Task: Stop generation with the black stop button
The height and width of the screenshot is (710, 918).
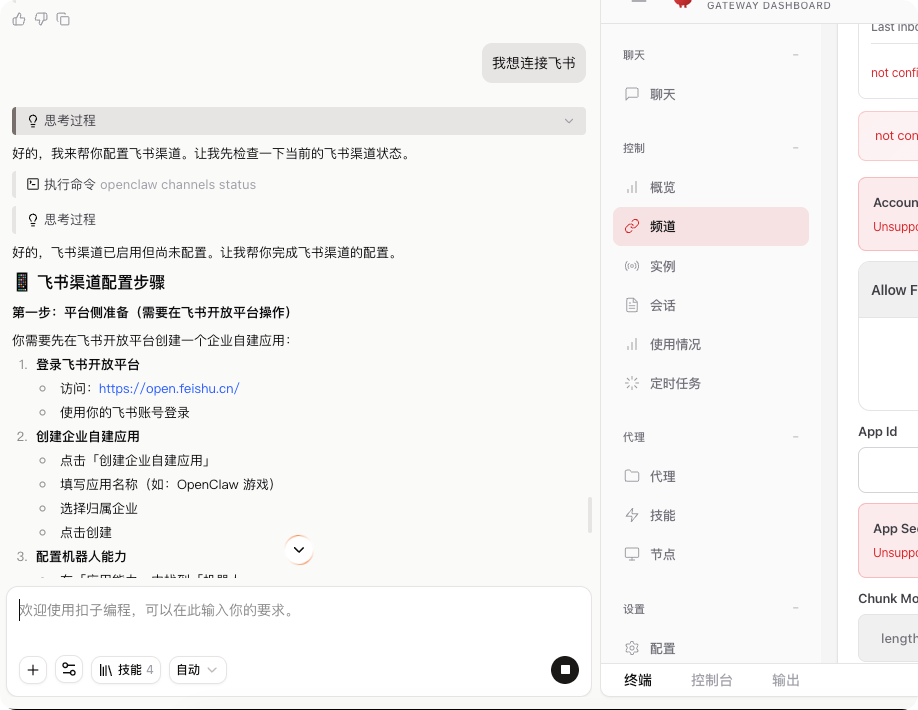Action: [x=565, y=670]
